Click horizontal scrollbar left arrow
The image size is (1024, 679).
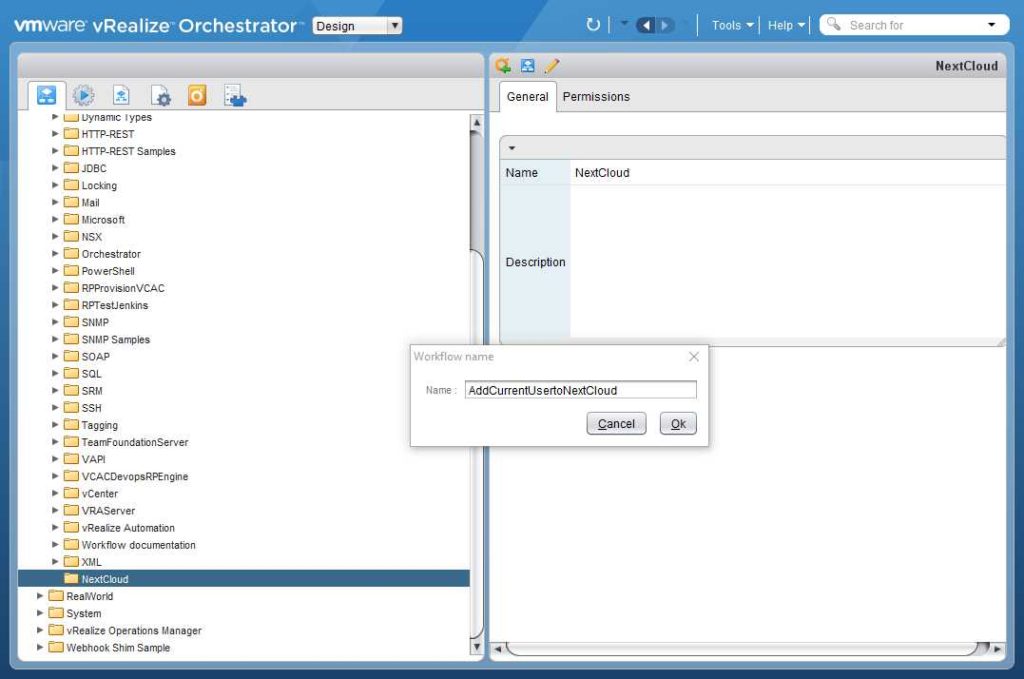pos(498,649)
